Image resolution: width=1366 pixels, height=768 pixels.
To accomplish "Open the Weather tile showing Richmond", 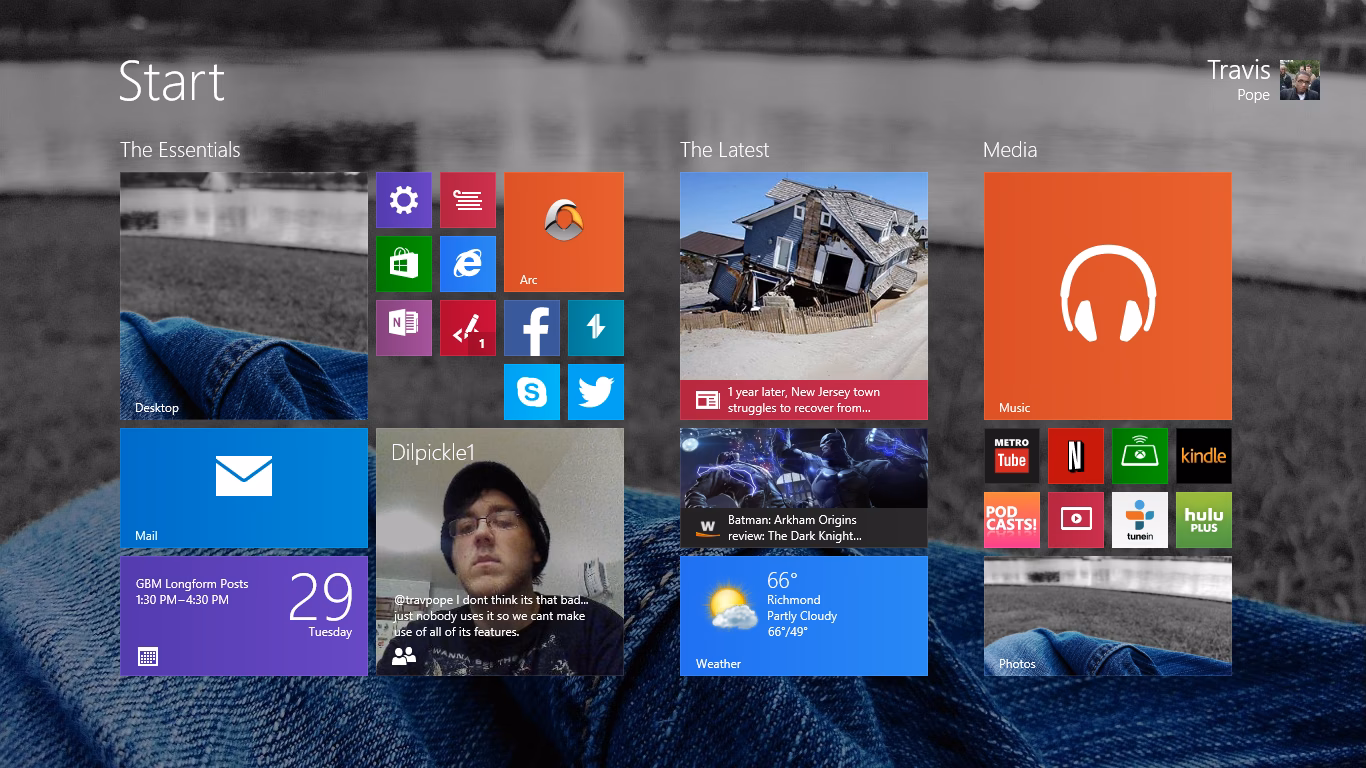I will [803, 615].
